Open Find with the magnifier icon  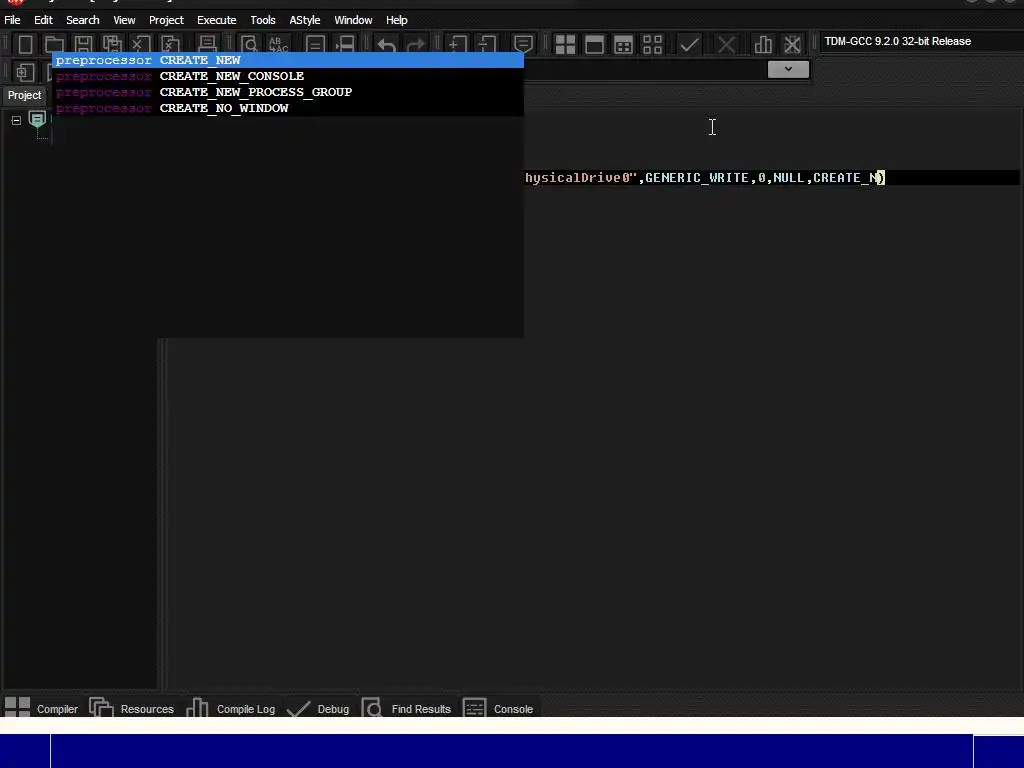click(249, 44)
